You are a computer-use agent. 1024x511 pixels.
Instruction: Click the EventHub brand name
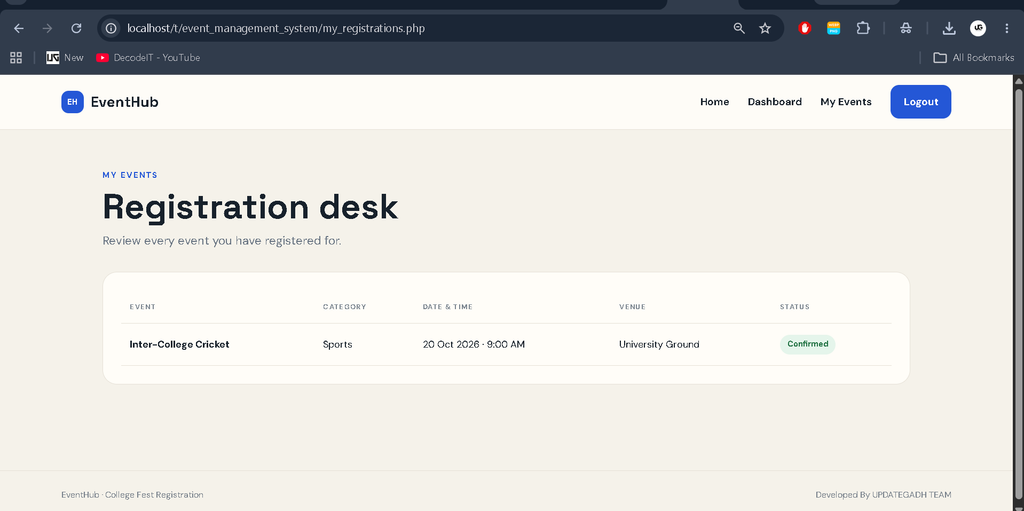point(125,102)
